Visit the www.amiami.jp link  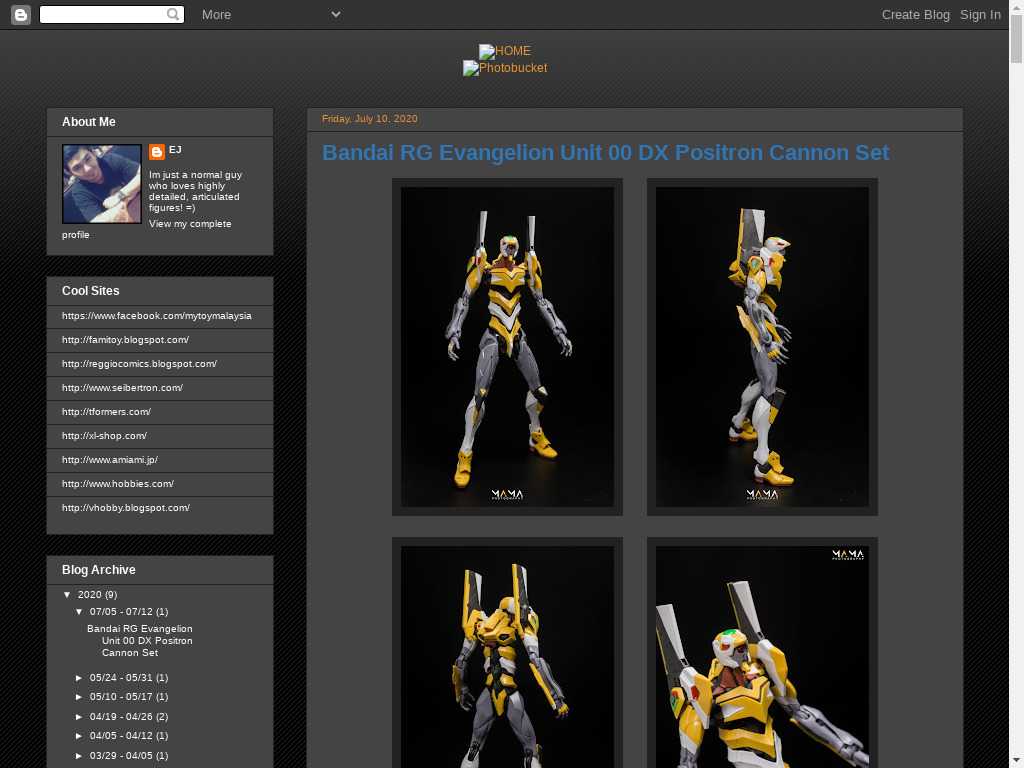pos(110,460)
